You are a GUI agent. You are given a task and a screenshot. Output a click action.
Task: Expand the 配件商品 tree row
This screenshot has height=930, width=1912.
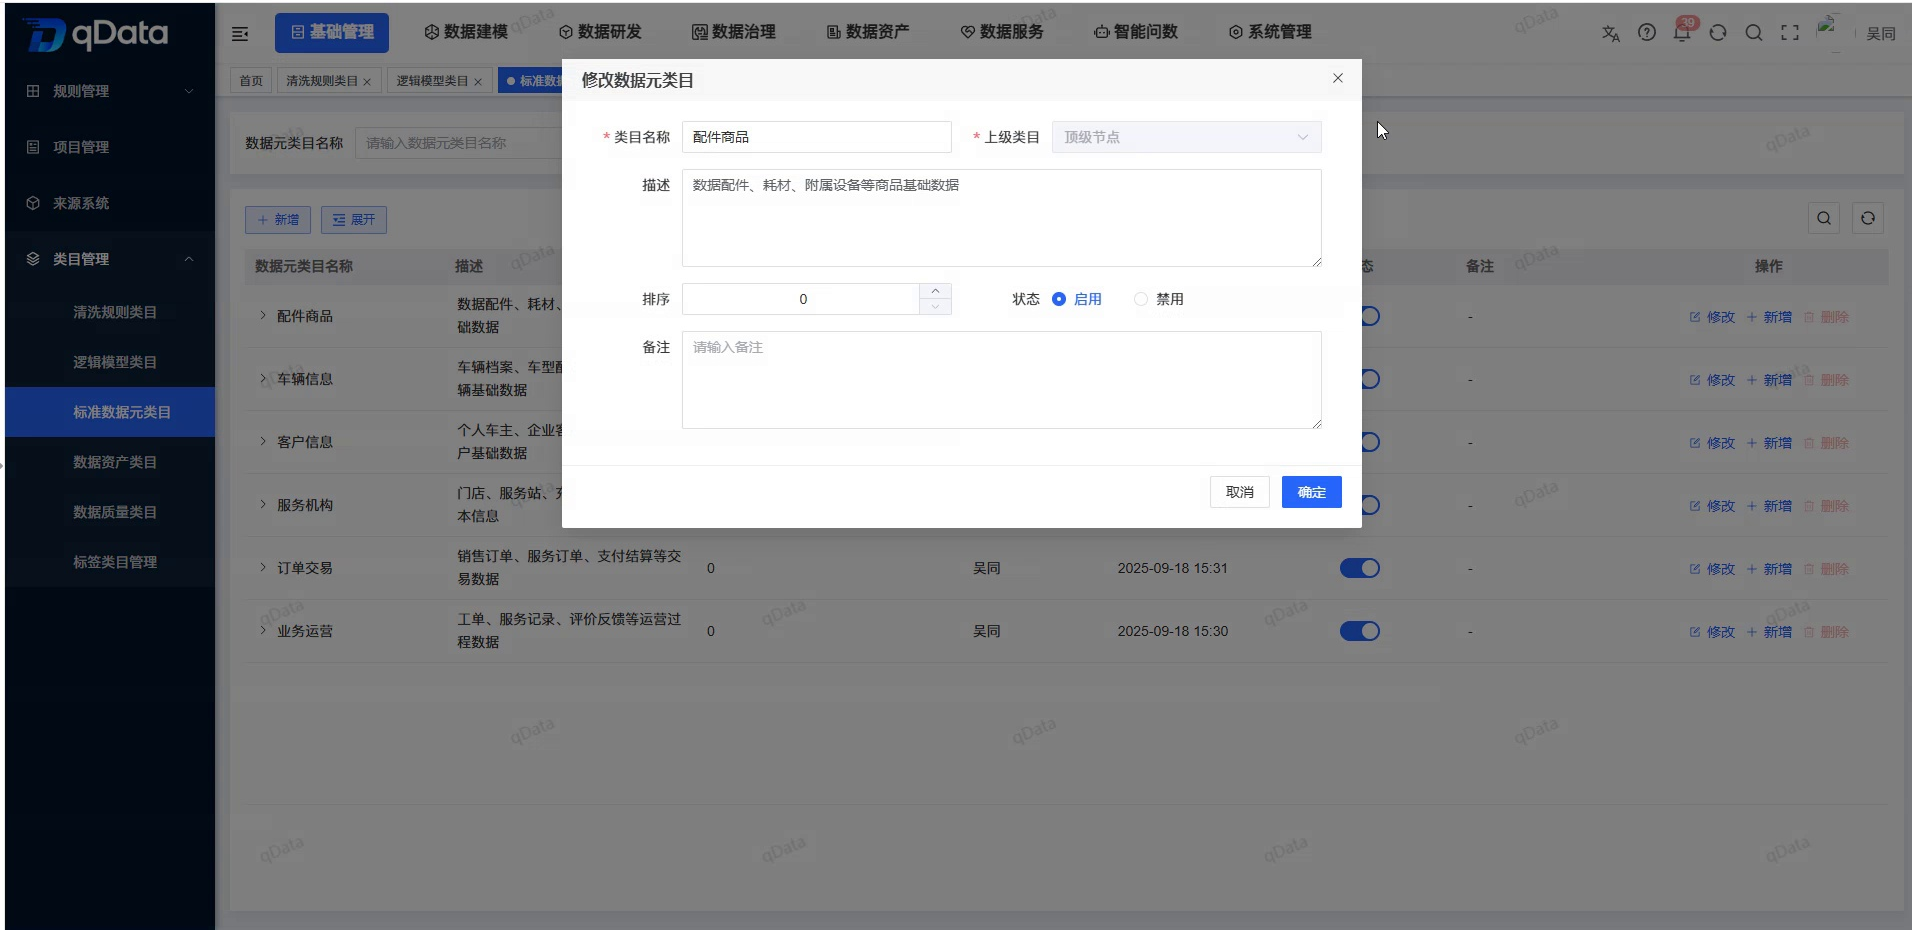point(263,316)
